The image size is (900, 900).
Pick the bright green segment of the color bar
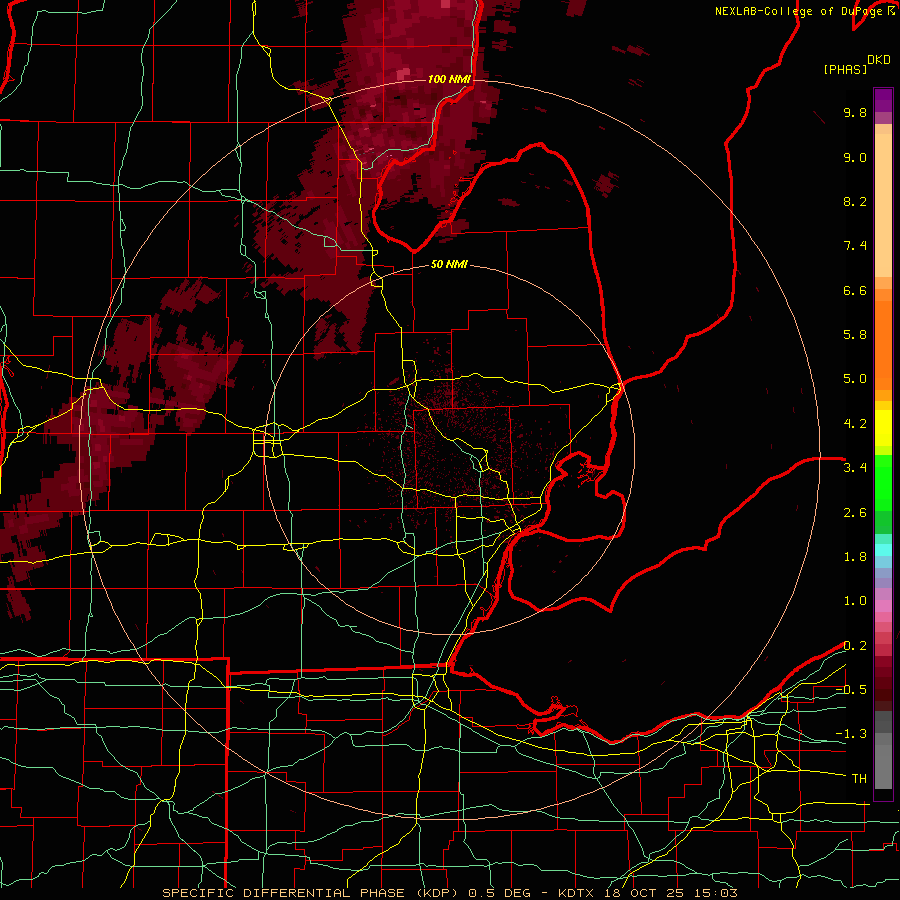pos(883,482)
